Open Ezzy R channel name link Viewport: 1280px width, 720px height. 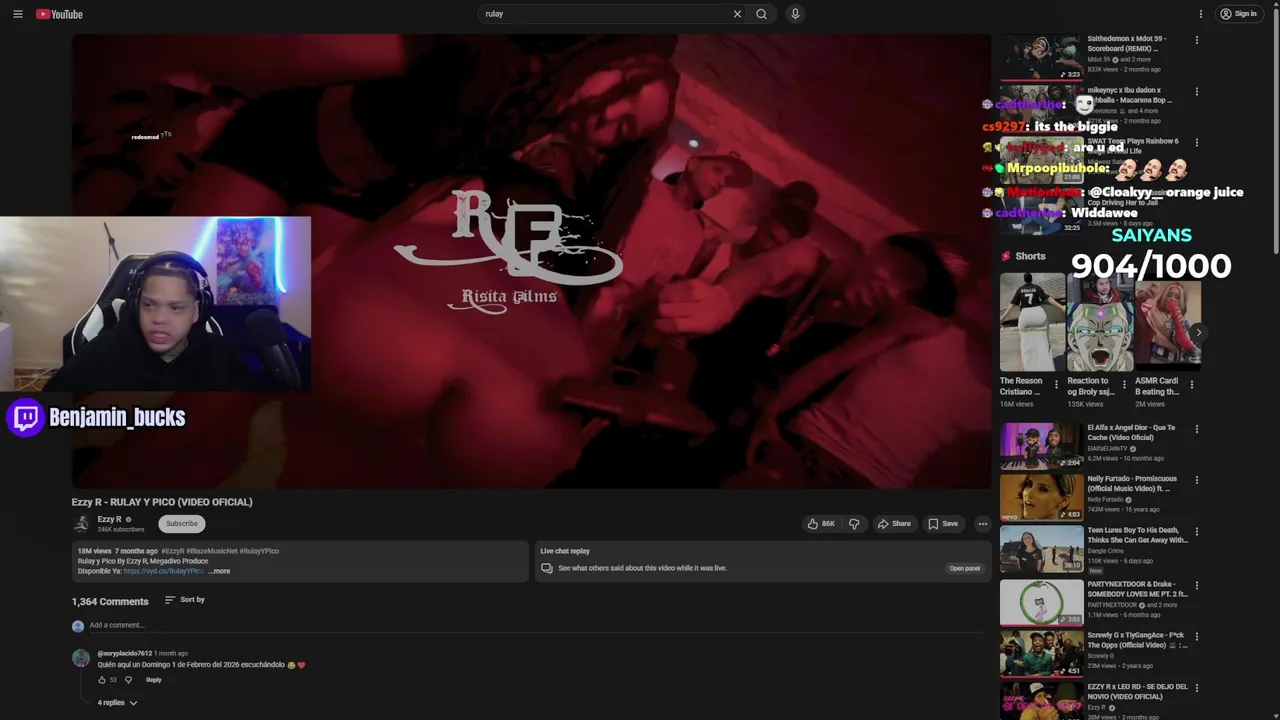109,519
